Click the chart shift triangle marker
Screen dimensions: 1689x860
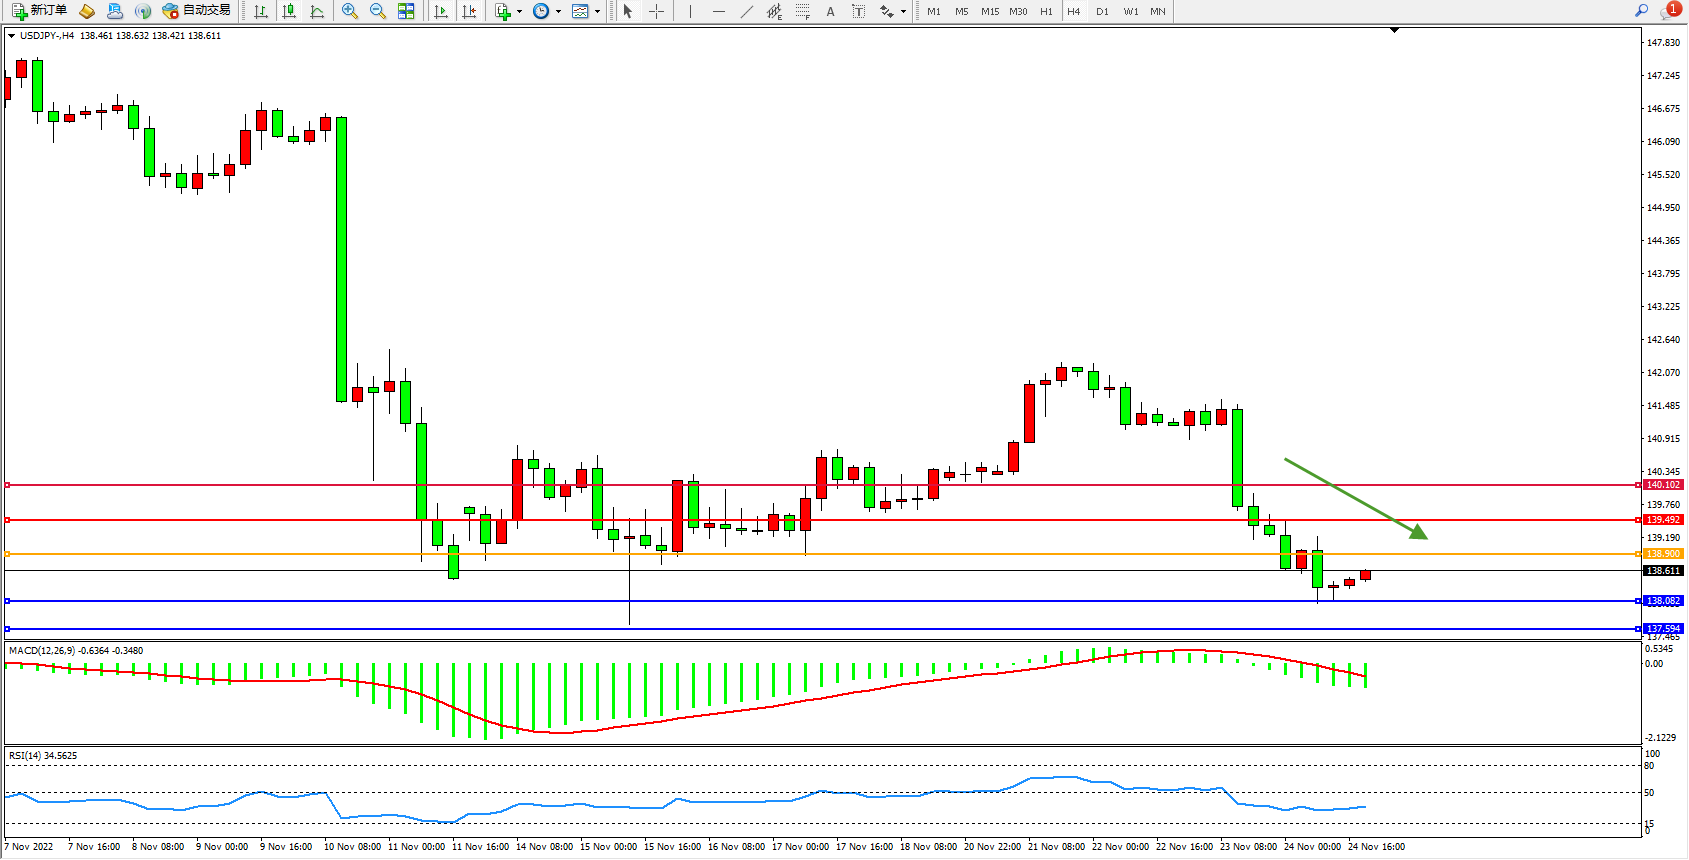(x=1394, y=31)
